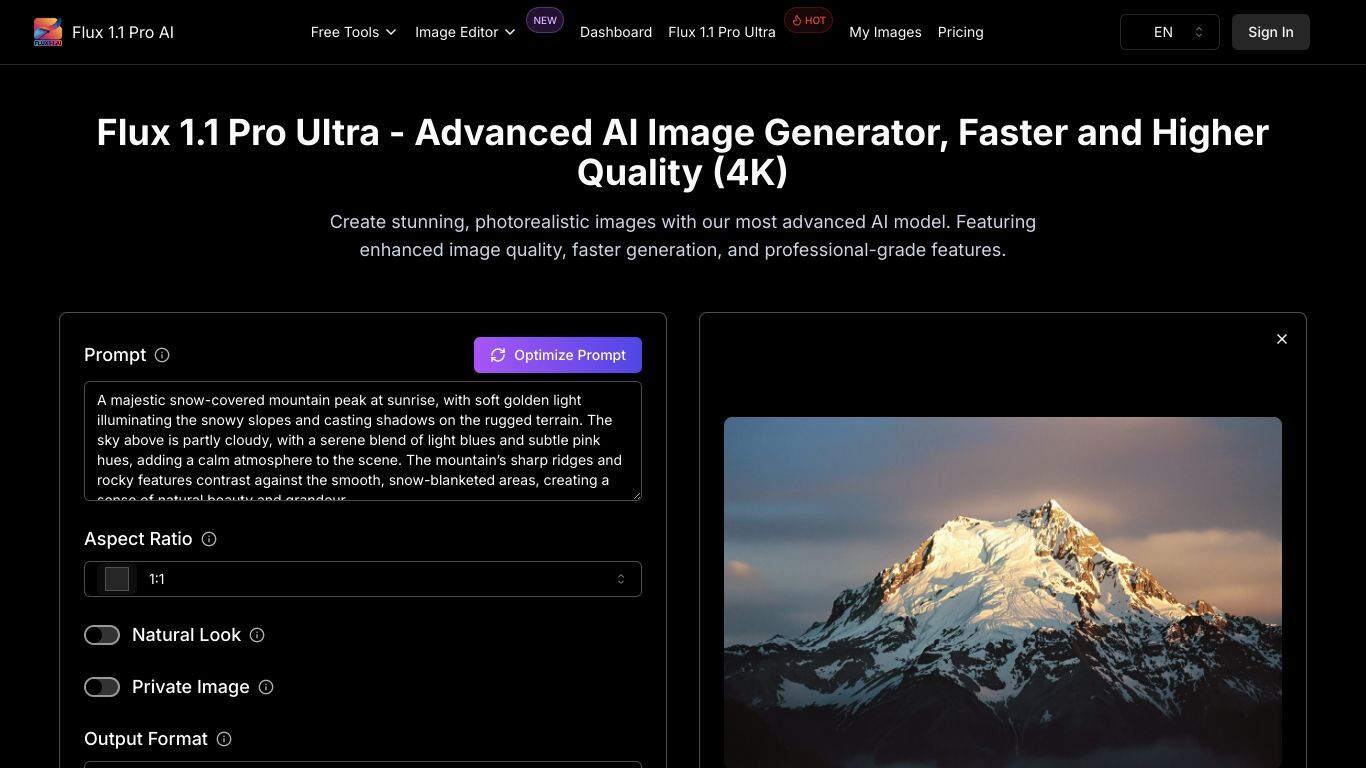Open the EN language selector
The image size is (1366, 768).
tap(1170, 32)
